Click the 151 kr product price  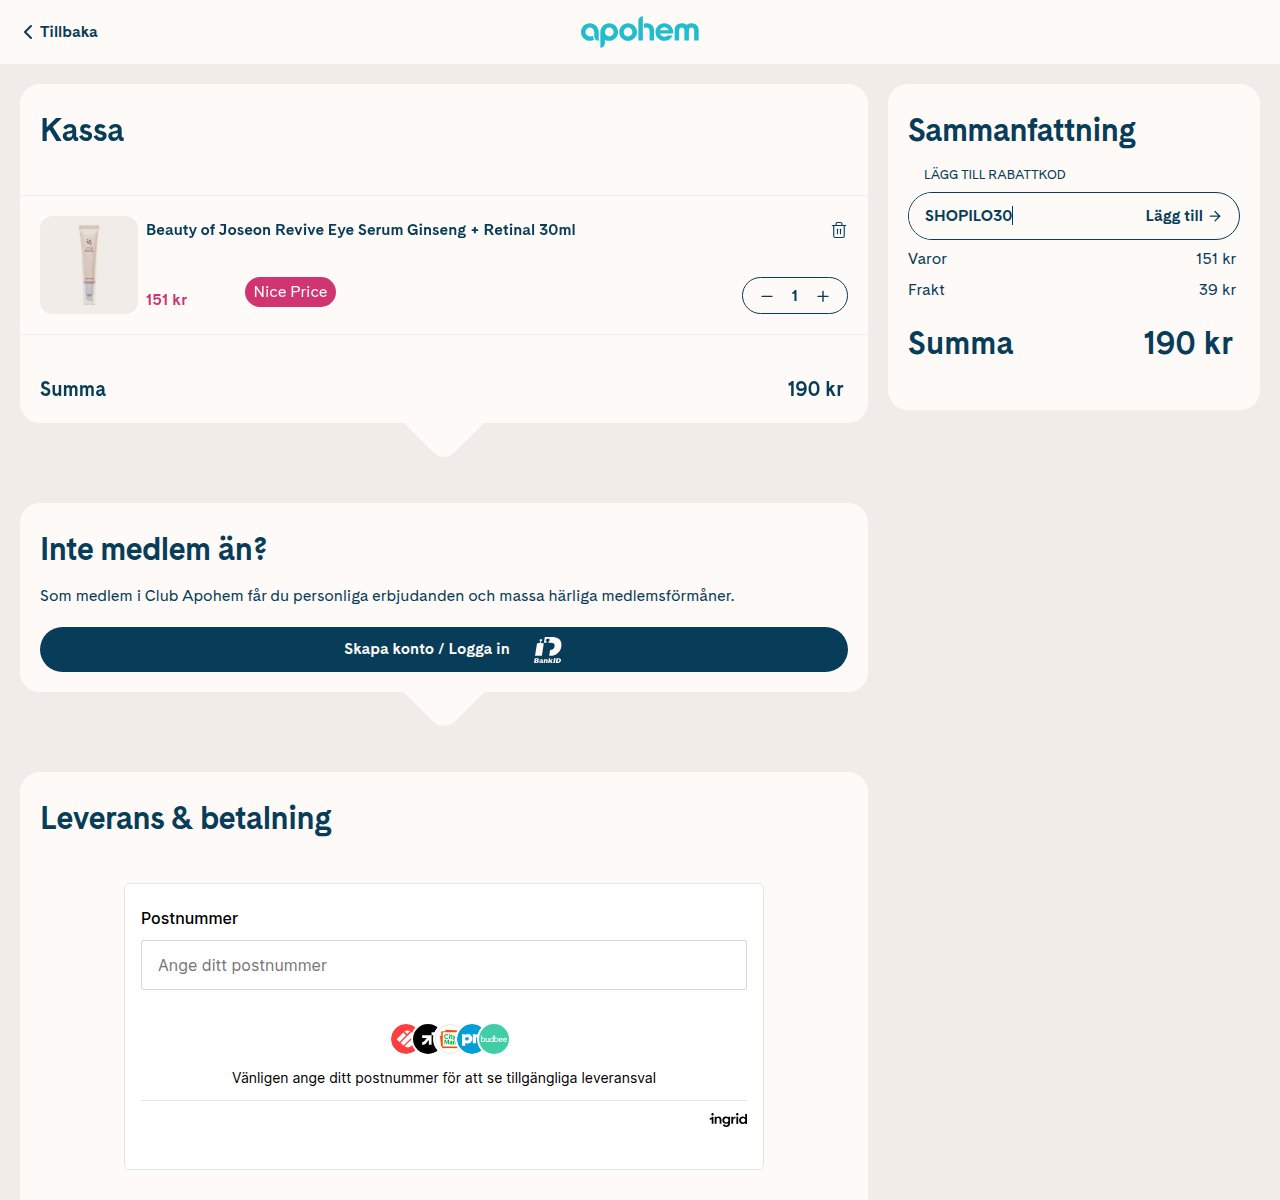coord(166,300)
